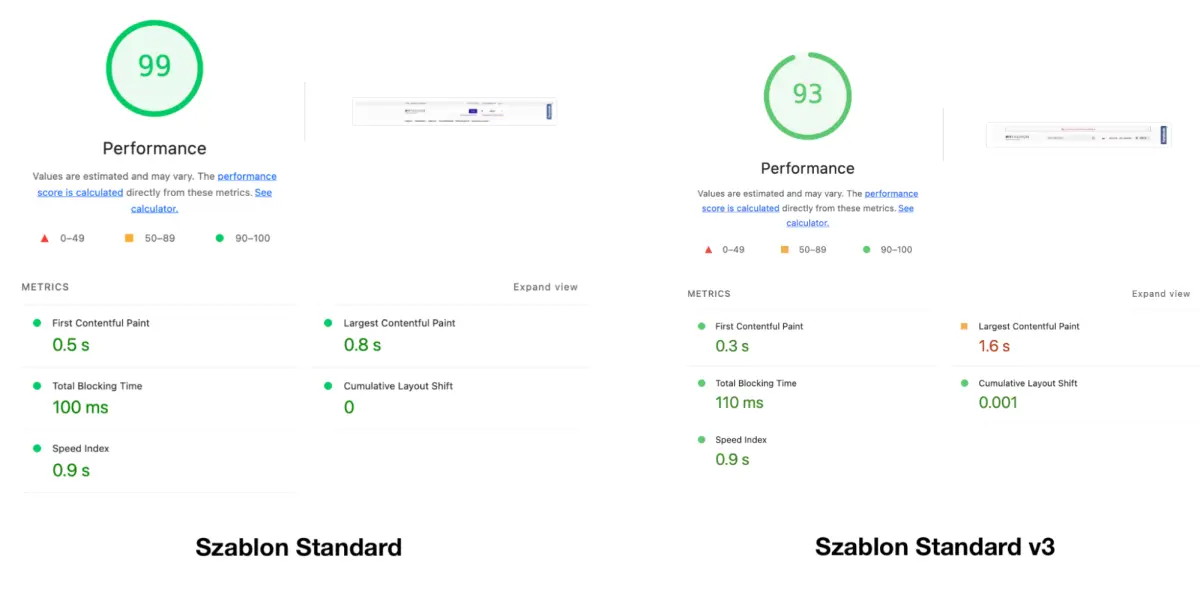Viewport: 1200px width, 589px height.
Task: Click red triangle 0–49 legend icon, v3 report
Action: click(x=706, y=249)
